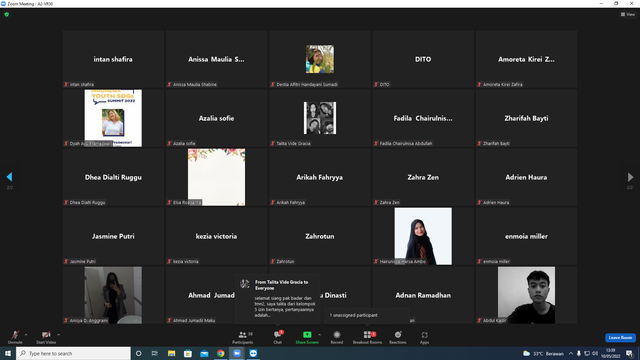Select the Azalia sofie participant tile
640x360 pixels.
point(216,118)
